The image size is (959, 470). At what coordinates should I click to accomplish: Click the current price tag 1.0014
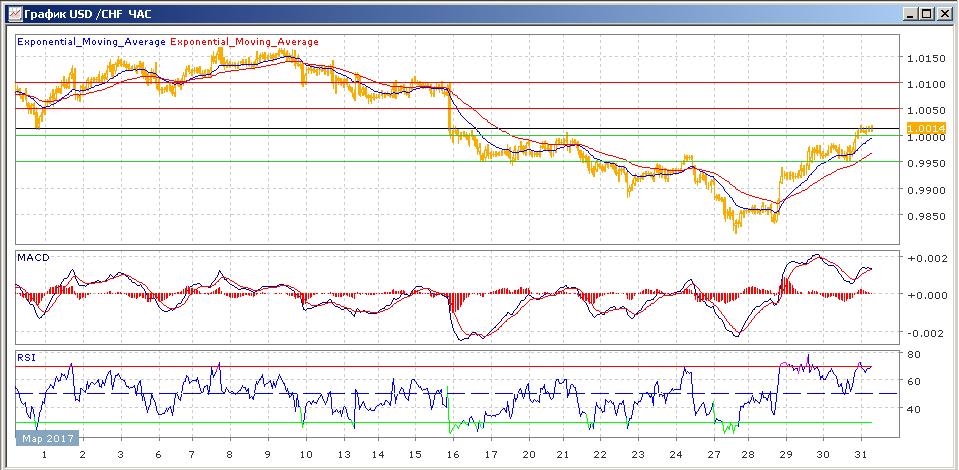[925, 129]
